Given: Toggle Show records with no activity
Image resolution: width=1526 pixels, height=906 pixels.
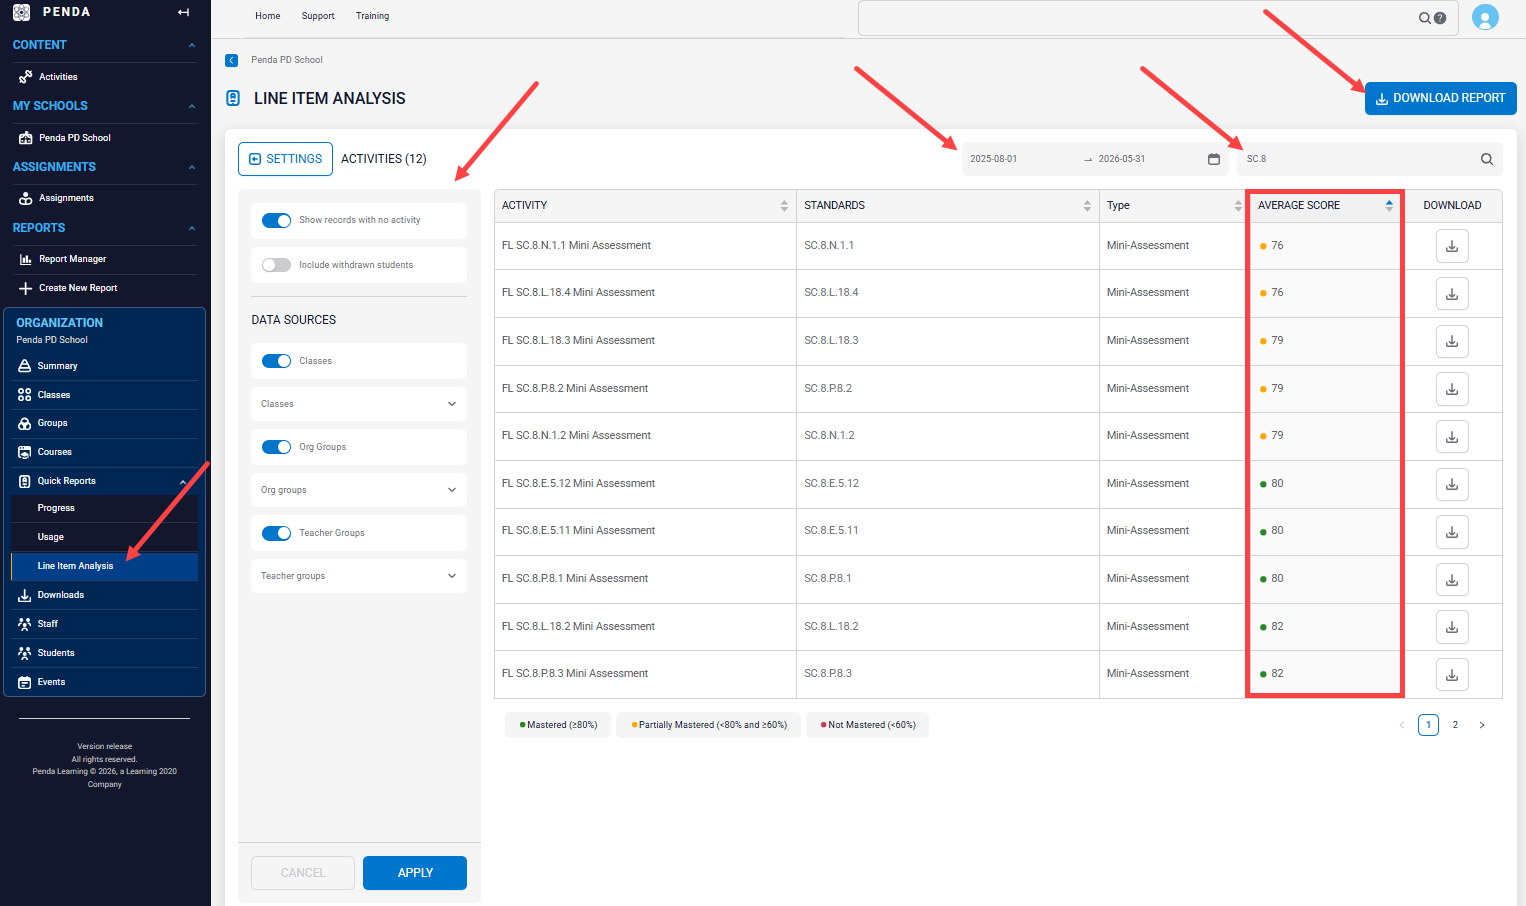Looking at the screenshot, I should click(276, 220).
